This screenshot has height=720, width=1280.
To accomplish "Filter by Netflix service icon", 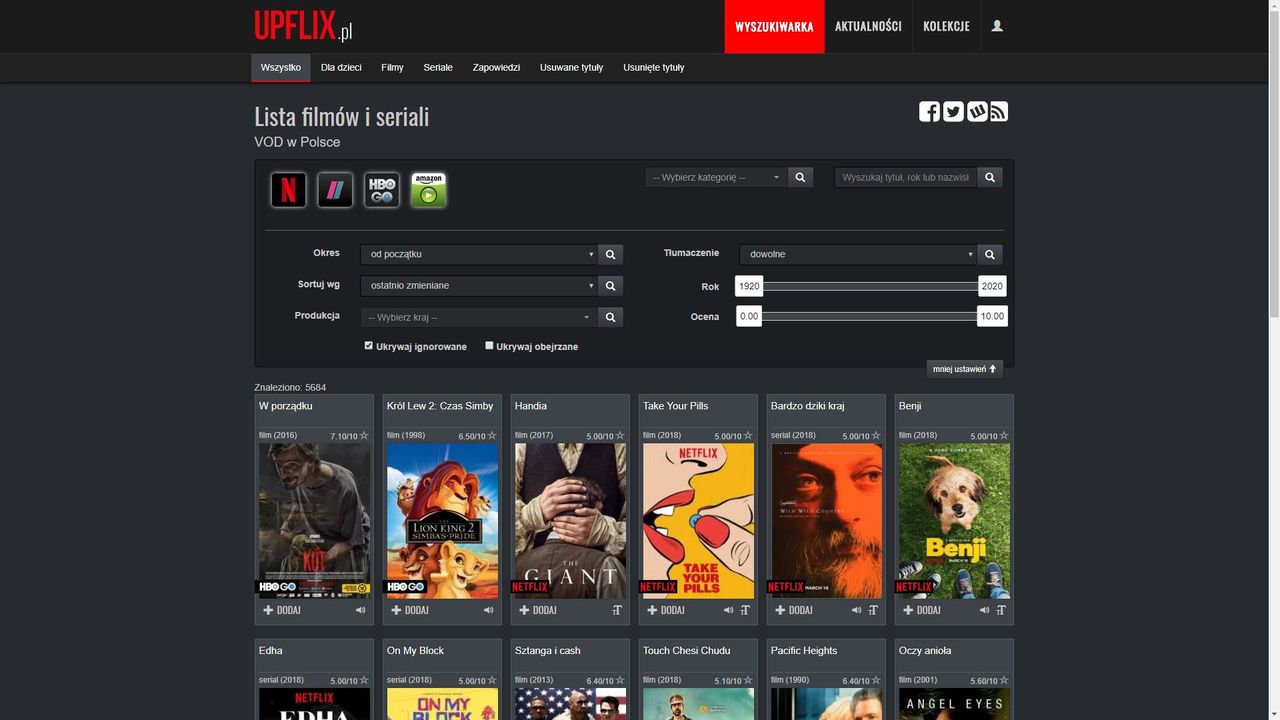I will pyautogui.click(x=288, y=190).
